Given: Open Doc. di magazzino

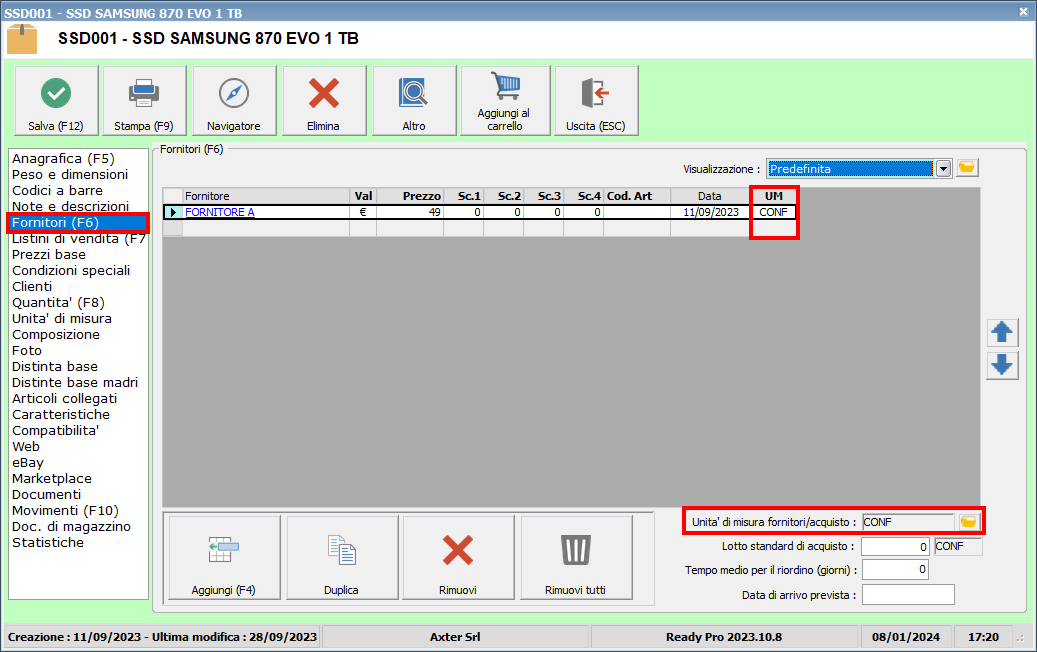Looking at the screenshot, I should (x=71, y=526).
